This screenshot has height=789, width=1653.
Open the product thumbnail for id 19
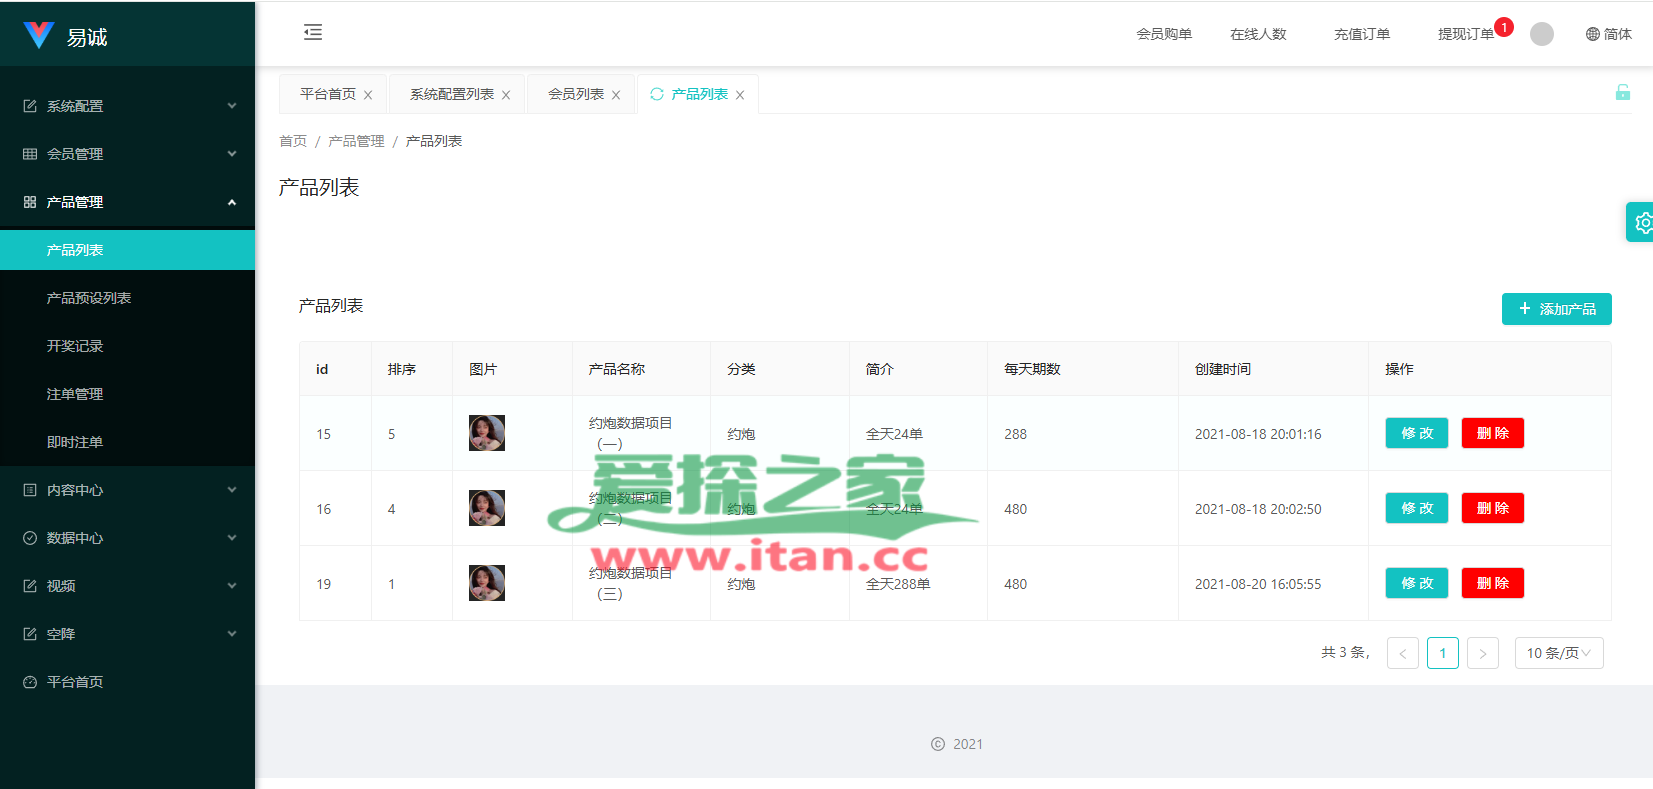487,583
